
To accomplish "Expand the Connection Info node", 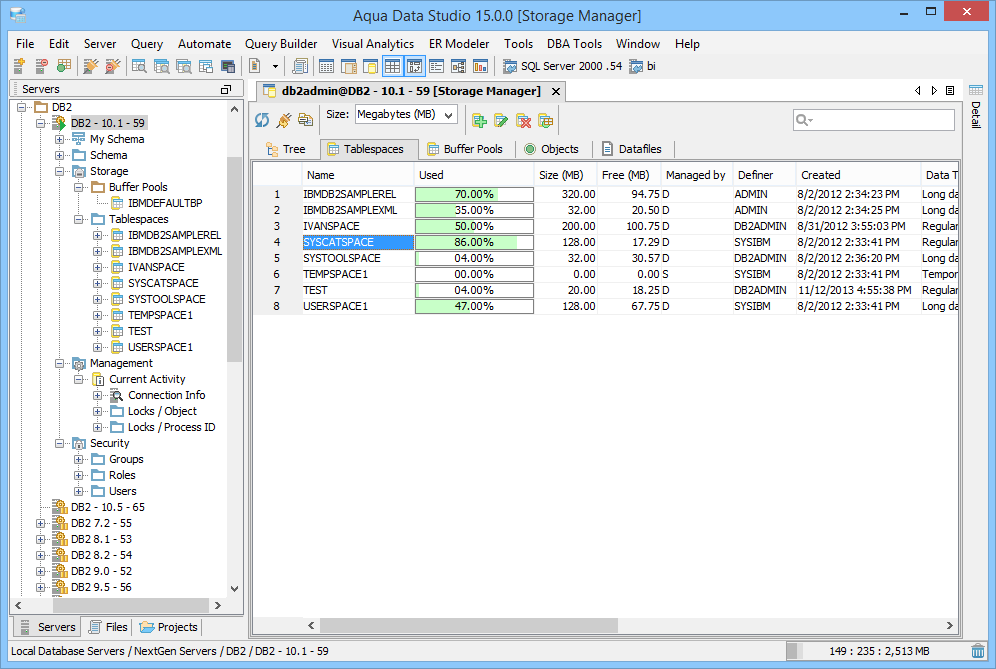I will tap(97, 395).
